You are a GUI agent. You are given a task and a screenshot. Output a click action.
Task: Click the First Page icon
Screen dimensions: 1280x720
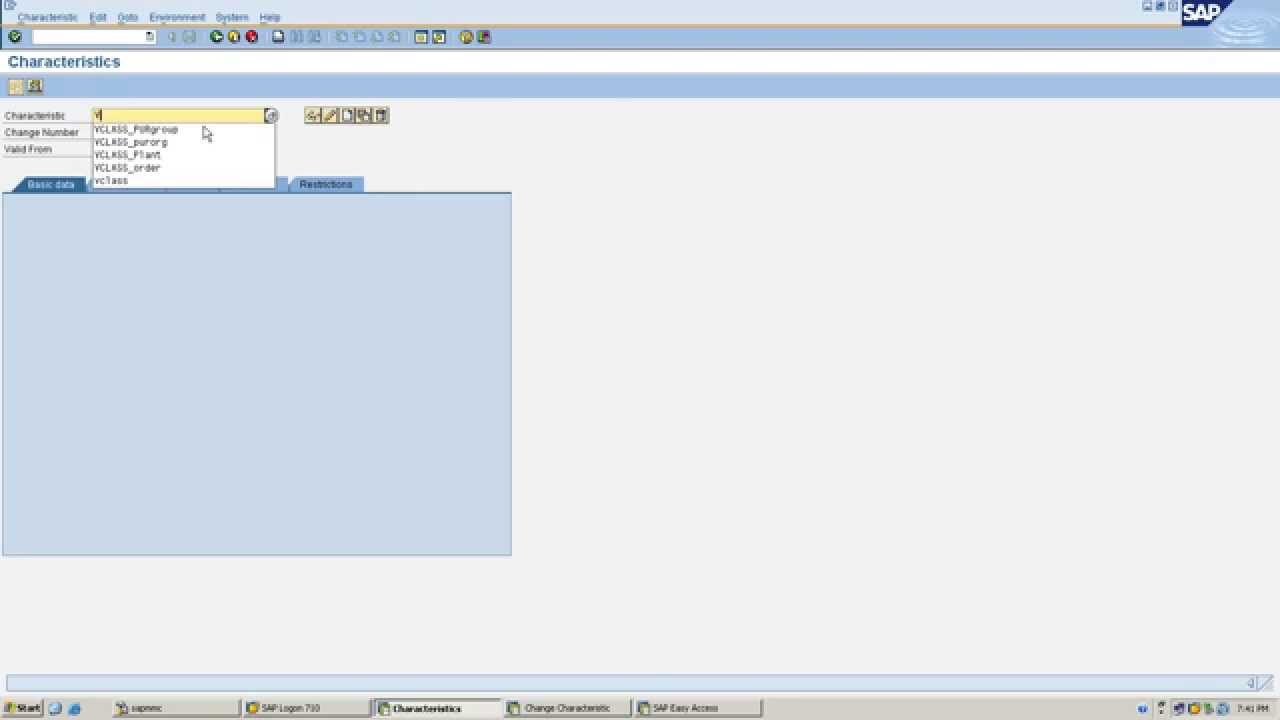[341, 37]
